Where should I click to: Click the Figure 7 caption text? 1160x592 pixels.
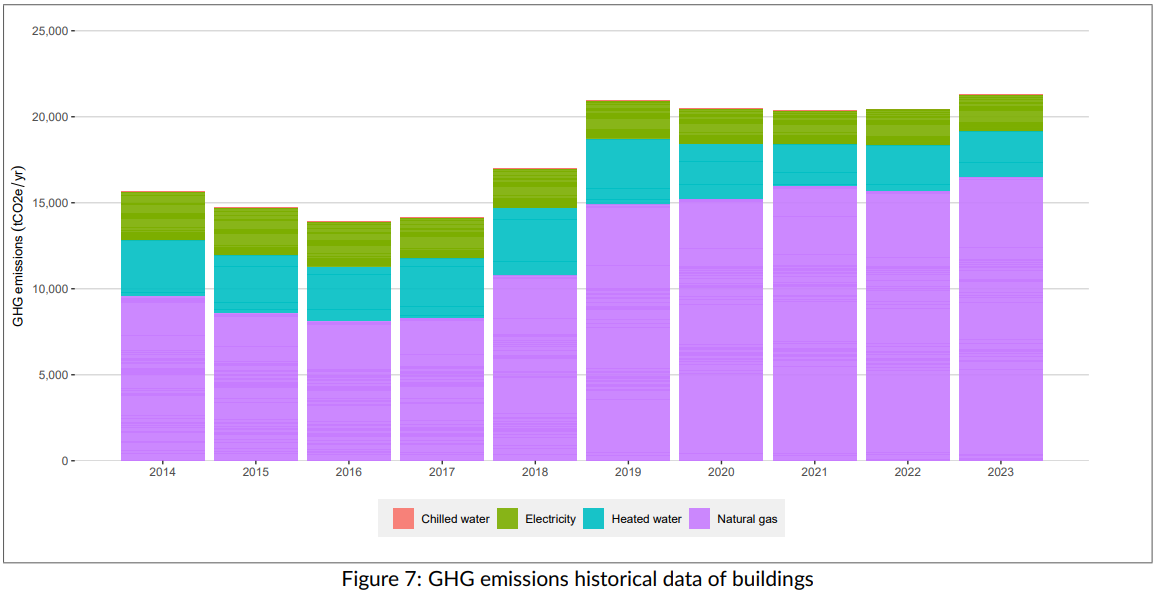click(579, 578)
